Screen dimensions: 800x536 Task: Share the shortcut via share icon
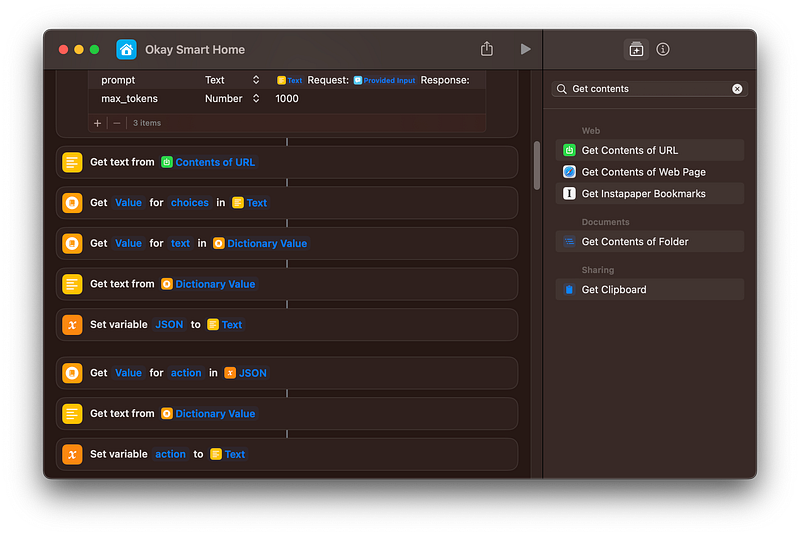pos(487,49)
